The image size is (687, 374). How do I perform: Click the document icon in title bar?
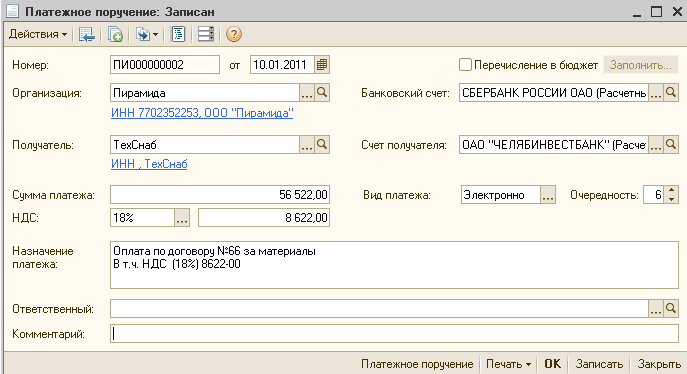point(12,11)
